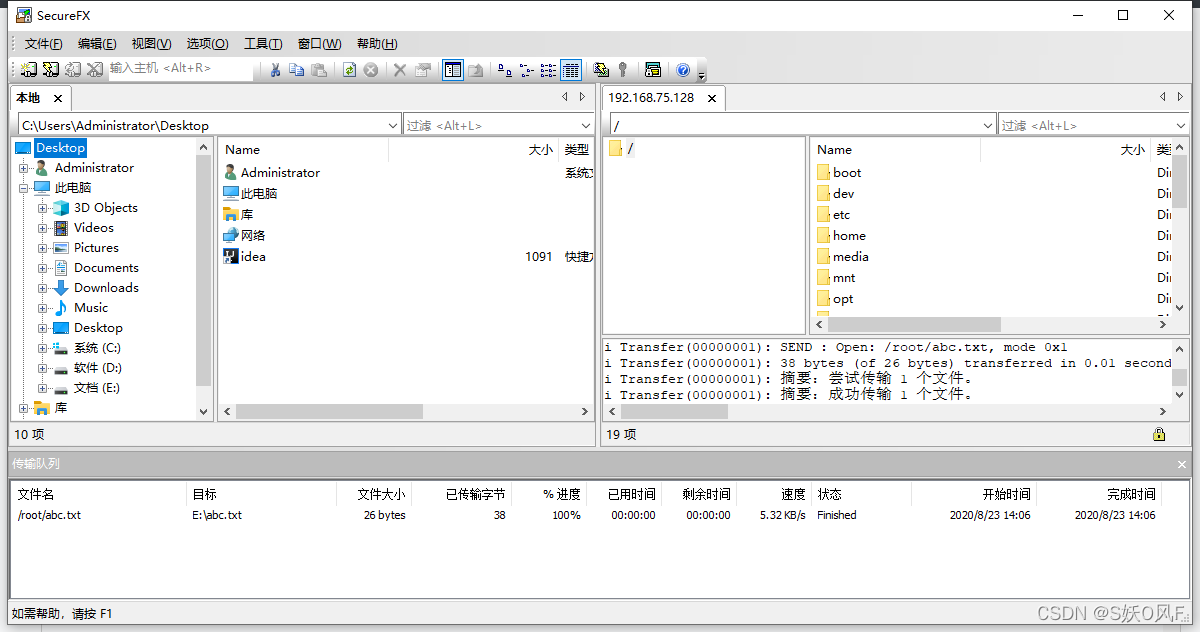Select the idea shortcut in local list
Viewport: 1200px width, 632px height.
pyautogui.click(x=253, y=257)
